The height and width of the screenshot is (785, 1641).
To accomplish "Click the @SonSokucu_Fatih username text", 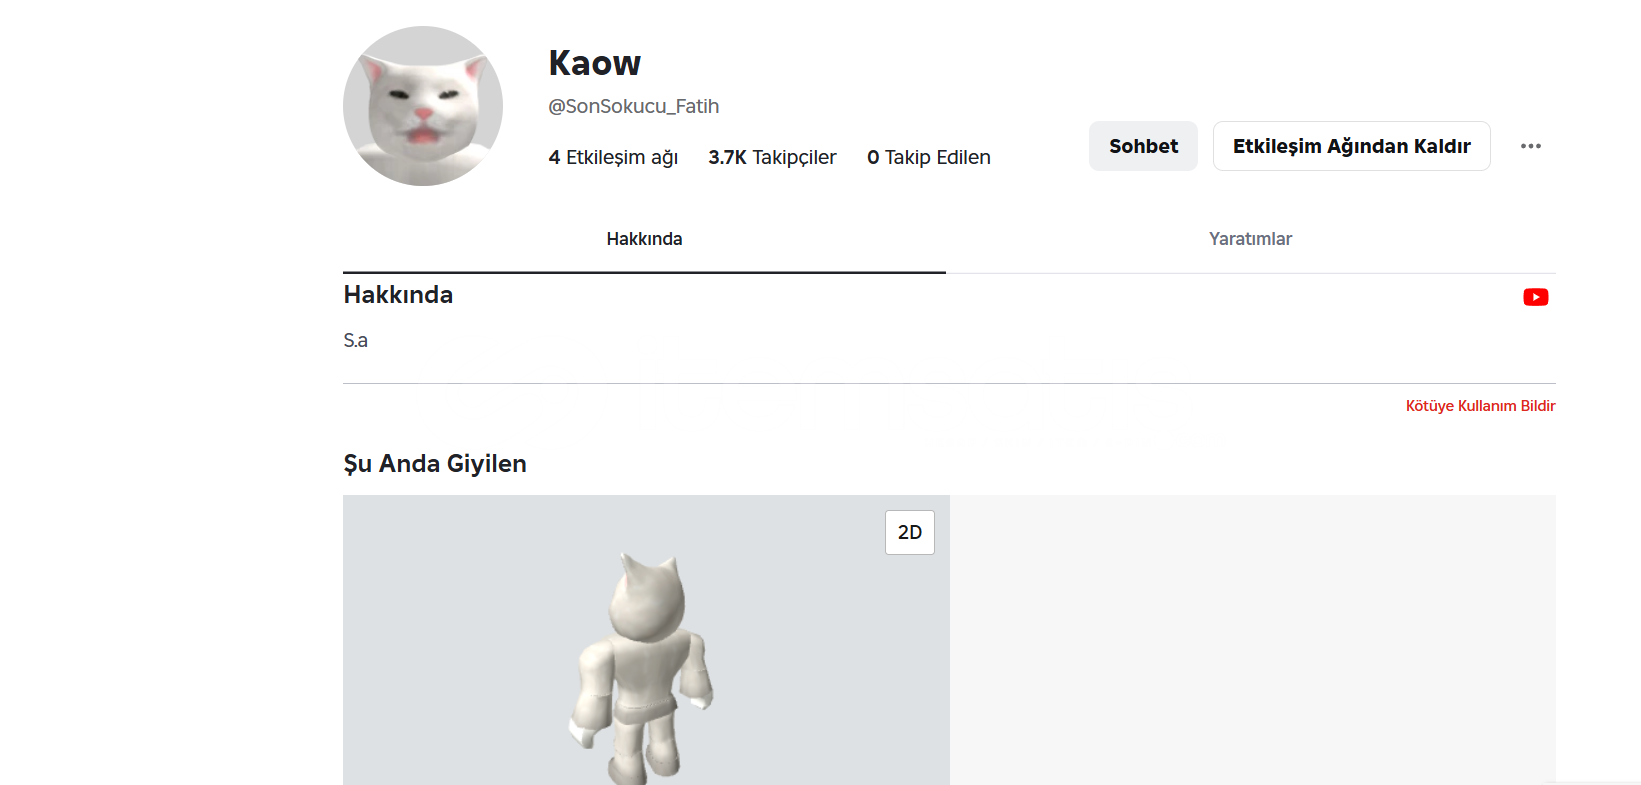I will click(x=633, y=106).
